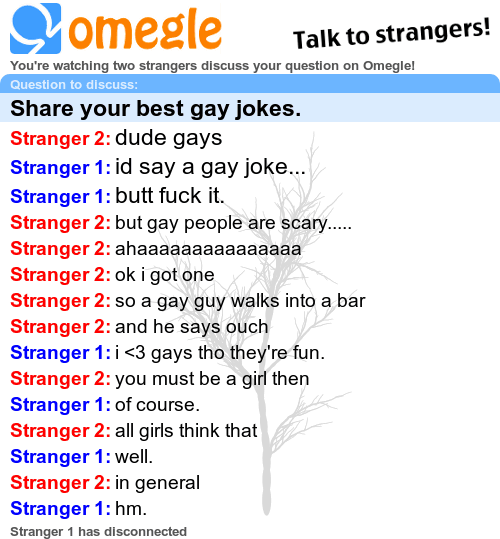This screenshot has height=539, width=500.
Task: Select the message 'id say a gay joke...'
Action: click(210, 167)
